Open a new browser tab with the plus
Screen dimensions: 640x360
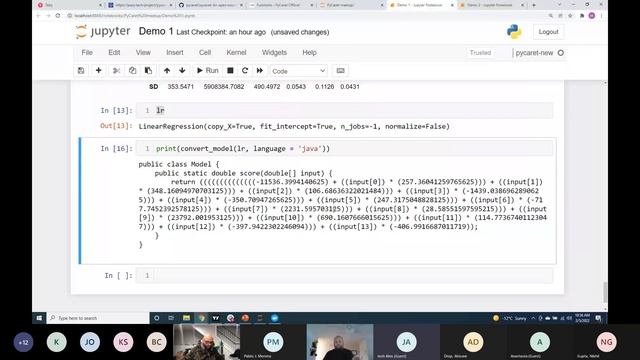tap(533, 5)
